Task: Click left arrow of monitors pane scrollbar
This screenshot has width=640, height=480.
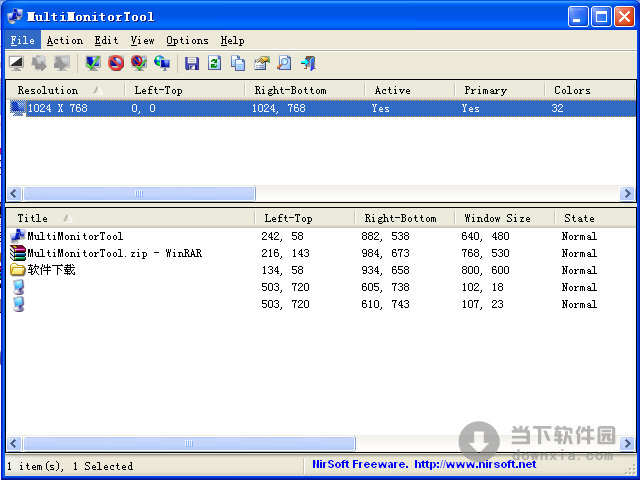Action: pyautogui.click(x=14, y=193)
